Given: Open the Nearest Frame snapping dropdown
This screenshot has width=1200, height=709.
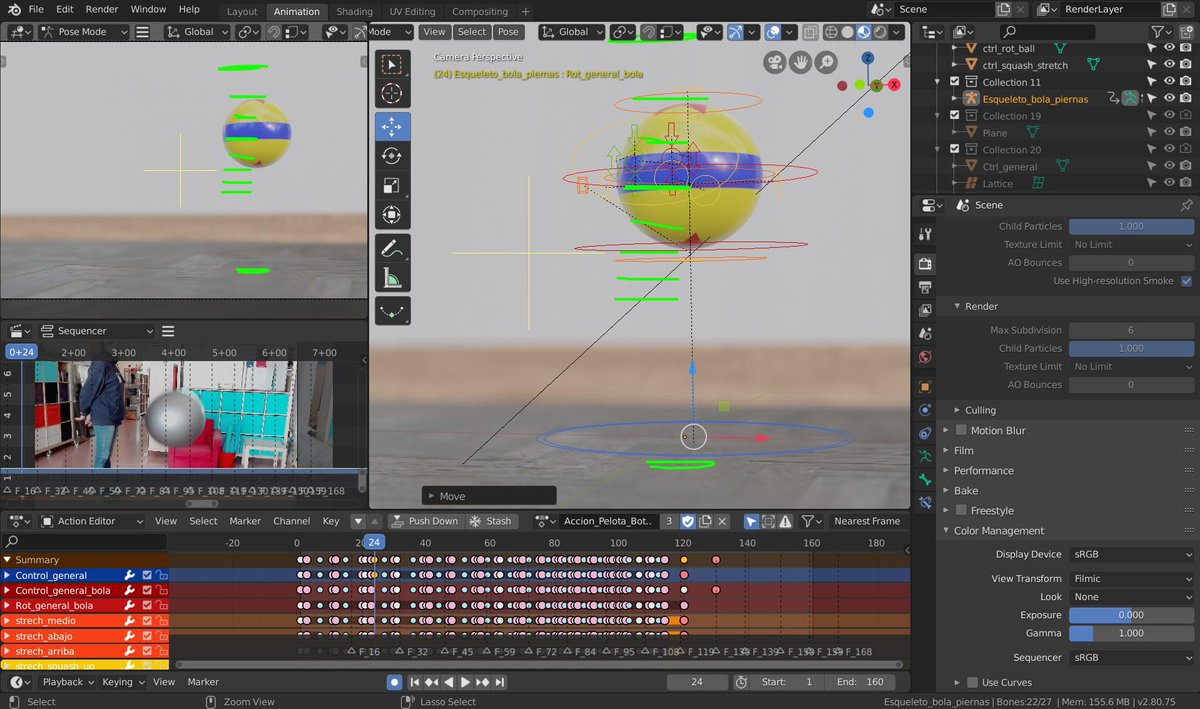Looking at the screenshot, I should pos(868,521).
